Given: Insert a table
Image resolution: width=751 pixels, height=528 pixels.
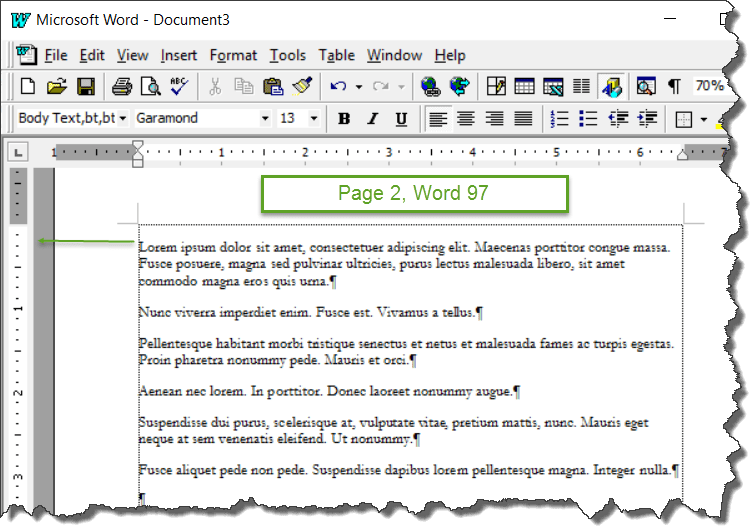Looking at the screenshot, I should point(524,87).
